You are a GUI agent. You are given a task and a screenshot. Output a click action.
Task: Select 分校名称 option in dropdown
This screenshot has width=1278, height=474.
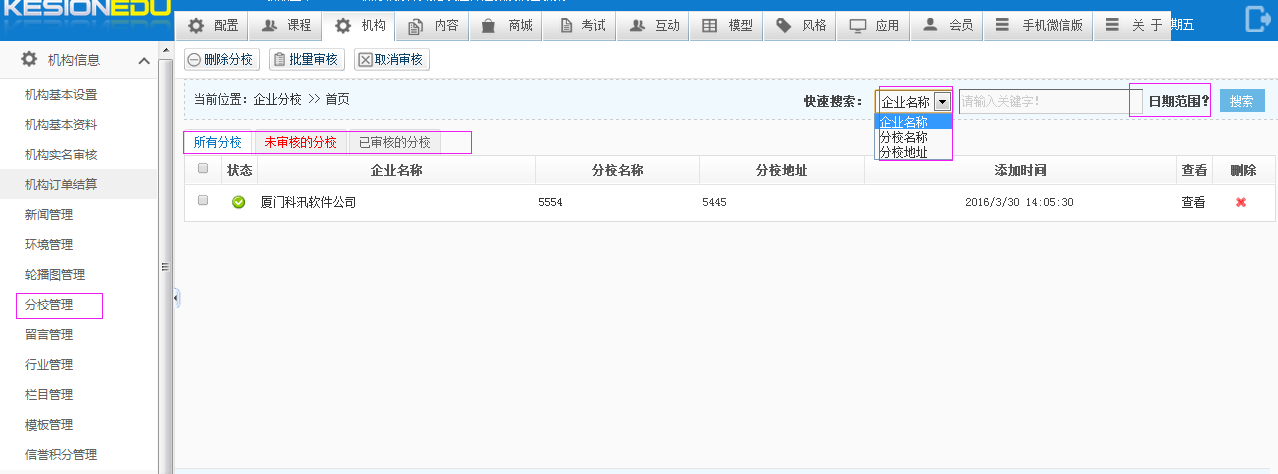point(903,137)
